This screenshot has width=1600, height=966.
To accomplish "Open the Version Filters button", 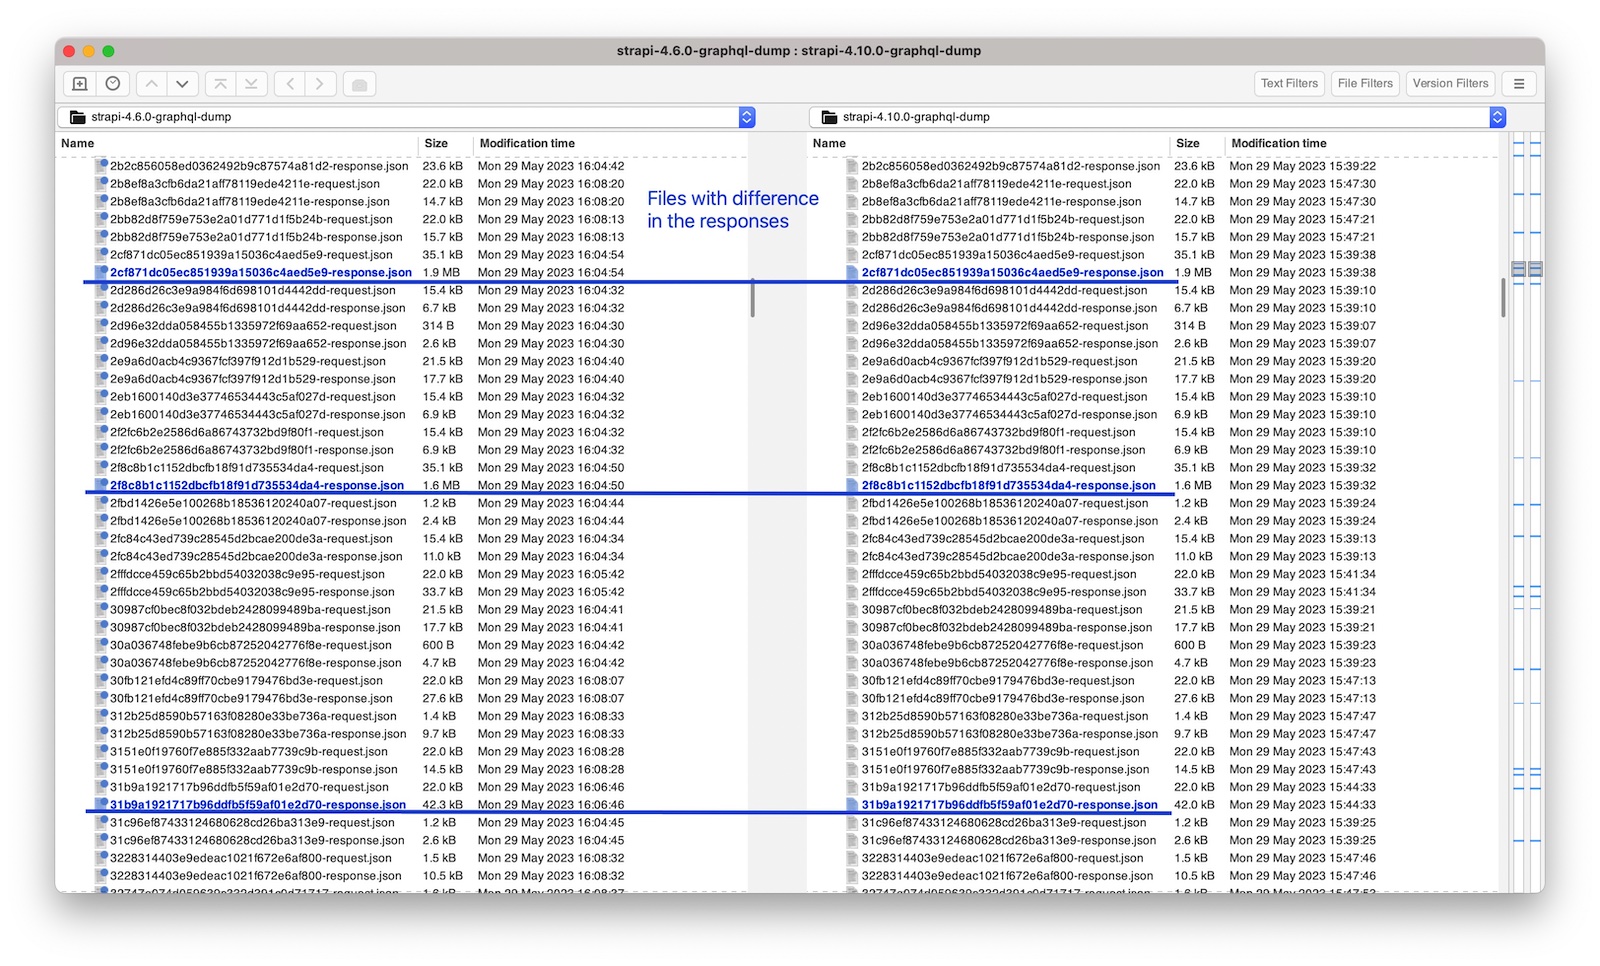I will pos(1450,84).
